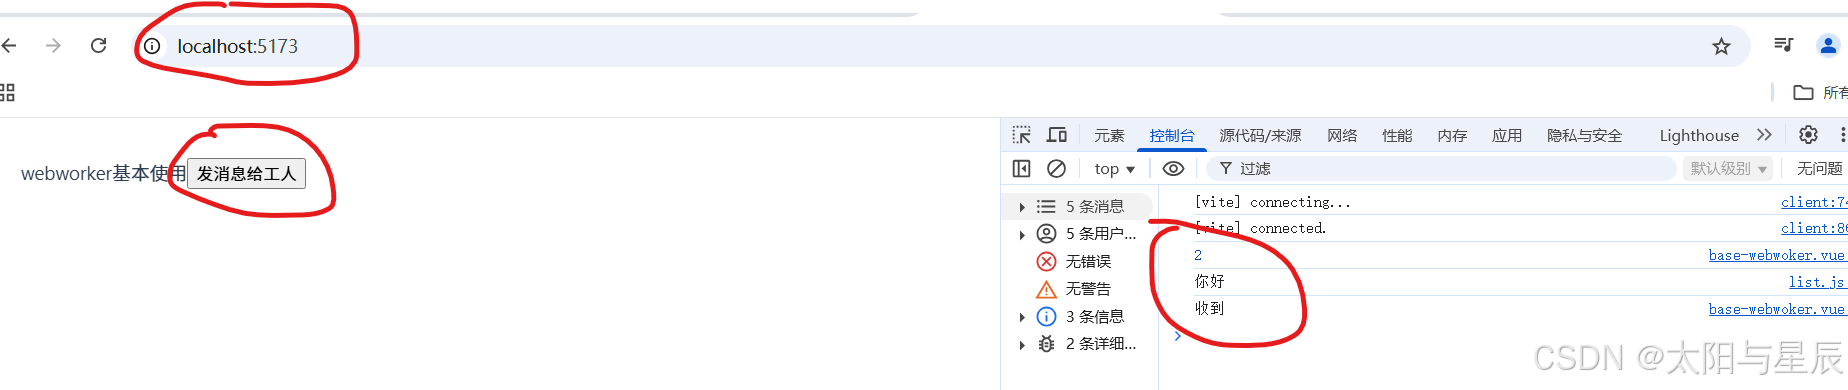The height and width of the screenshot is (390, 1848).
Task: Switch to the 网络 tab
Action: [1342, 136]
